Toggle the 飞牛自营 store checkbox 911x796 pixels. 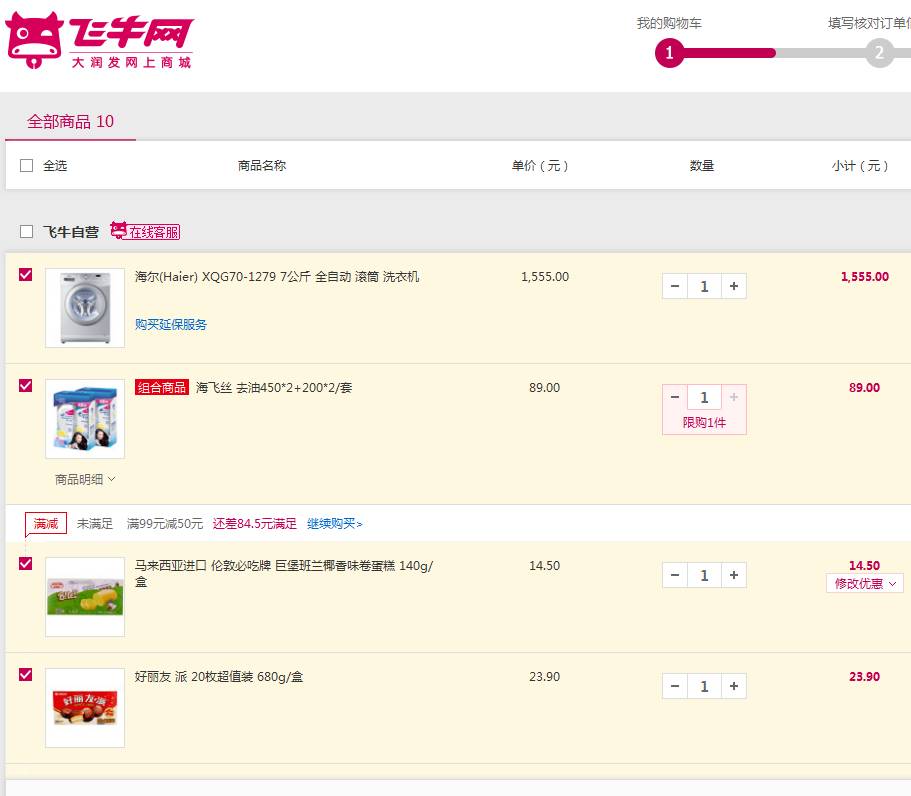tap(26, 232)
